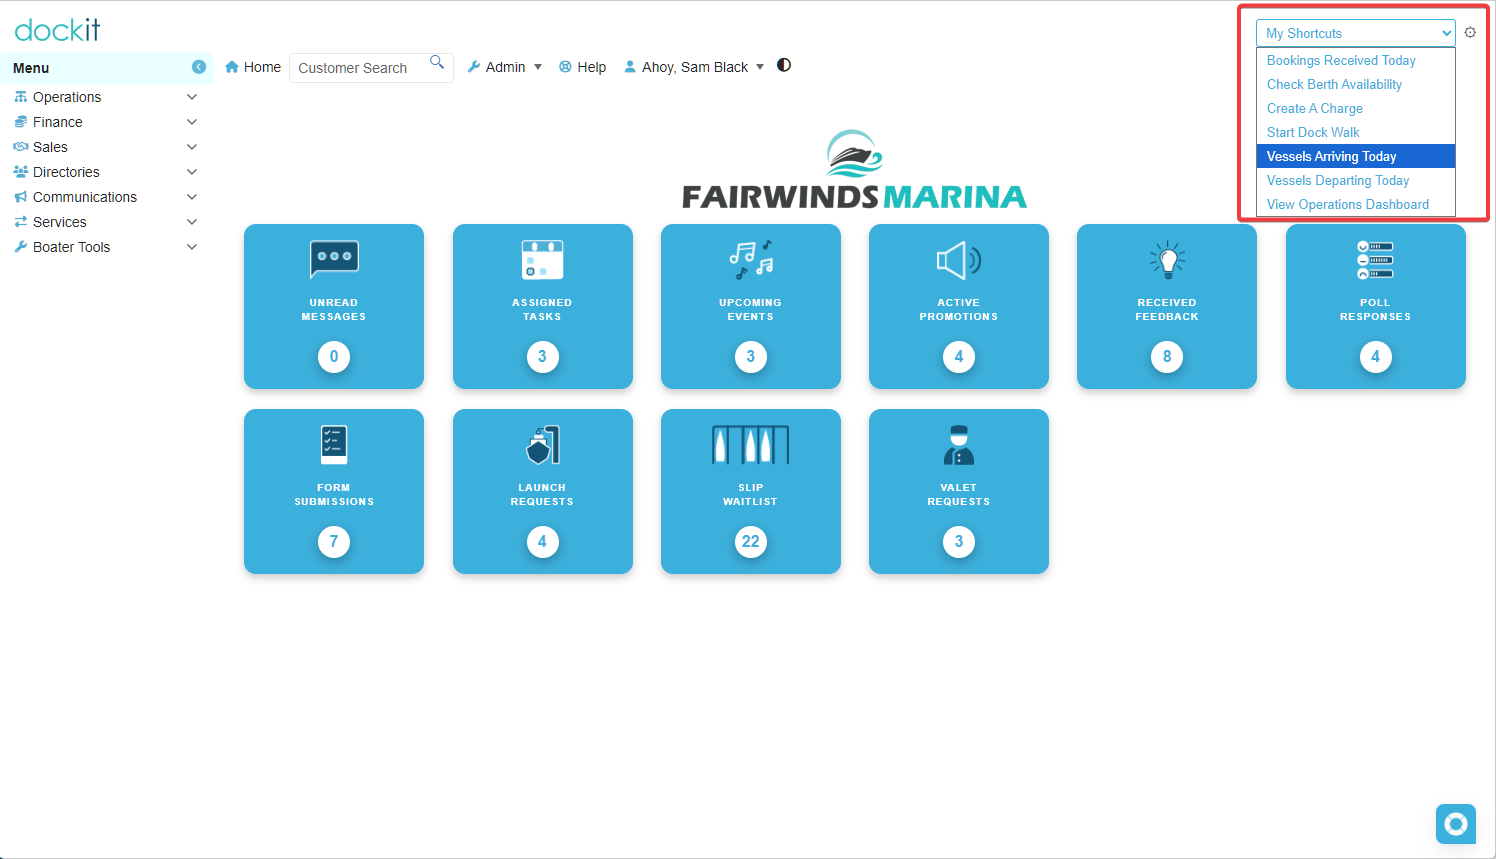Expand the Finance menu chevron
Screen dimensions: 1496x859
point(192,122)
